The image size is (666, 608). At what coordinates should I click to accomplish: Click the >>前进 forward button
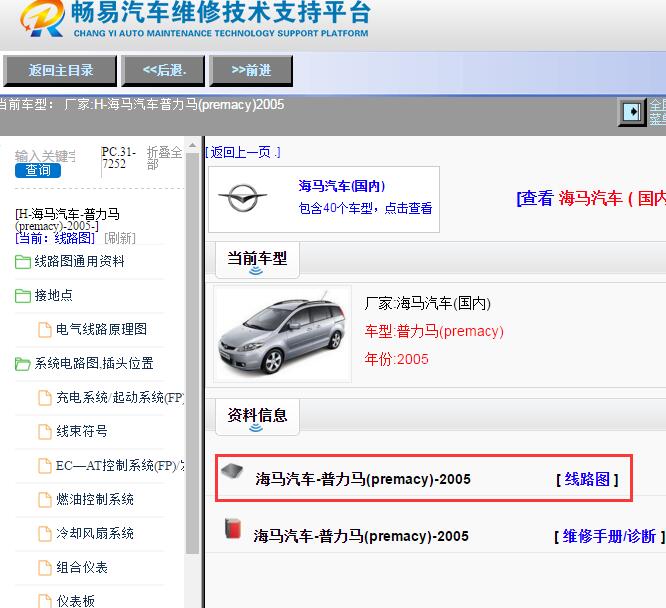pos(251,71)
